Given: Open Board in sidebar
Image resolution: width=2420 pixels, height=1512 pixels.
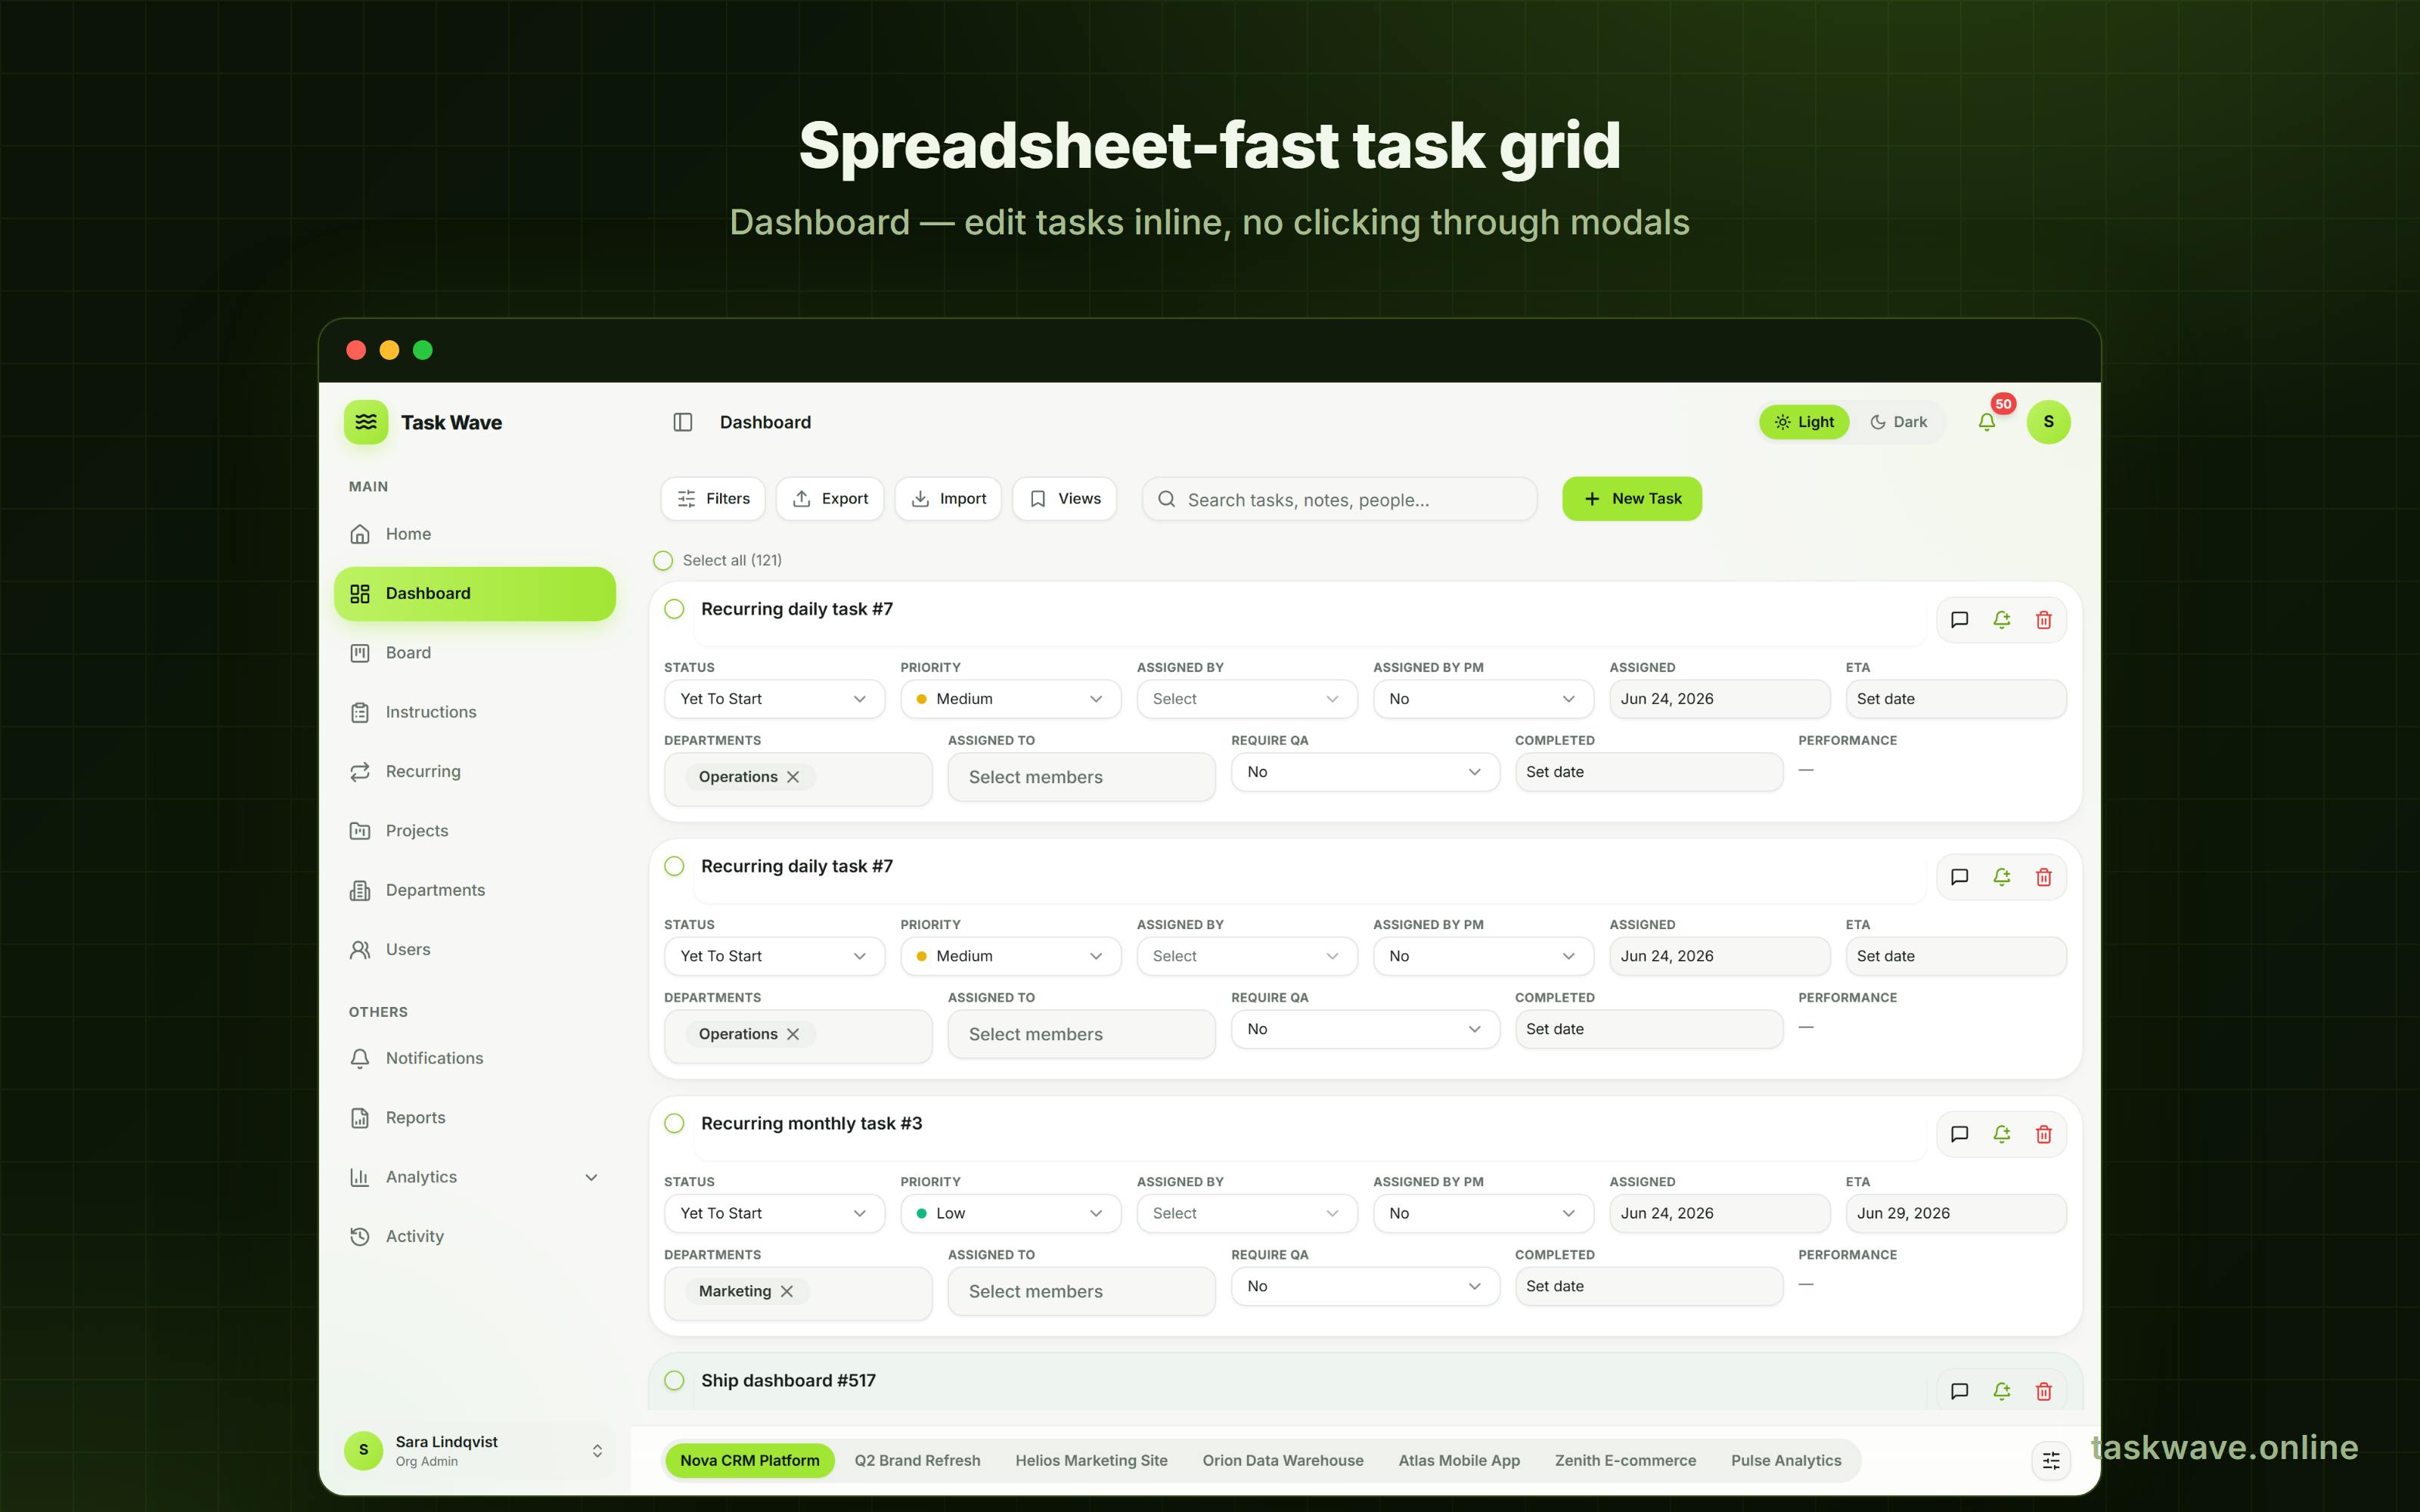Looking at the screenshot, I should click(475, 653).
